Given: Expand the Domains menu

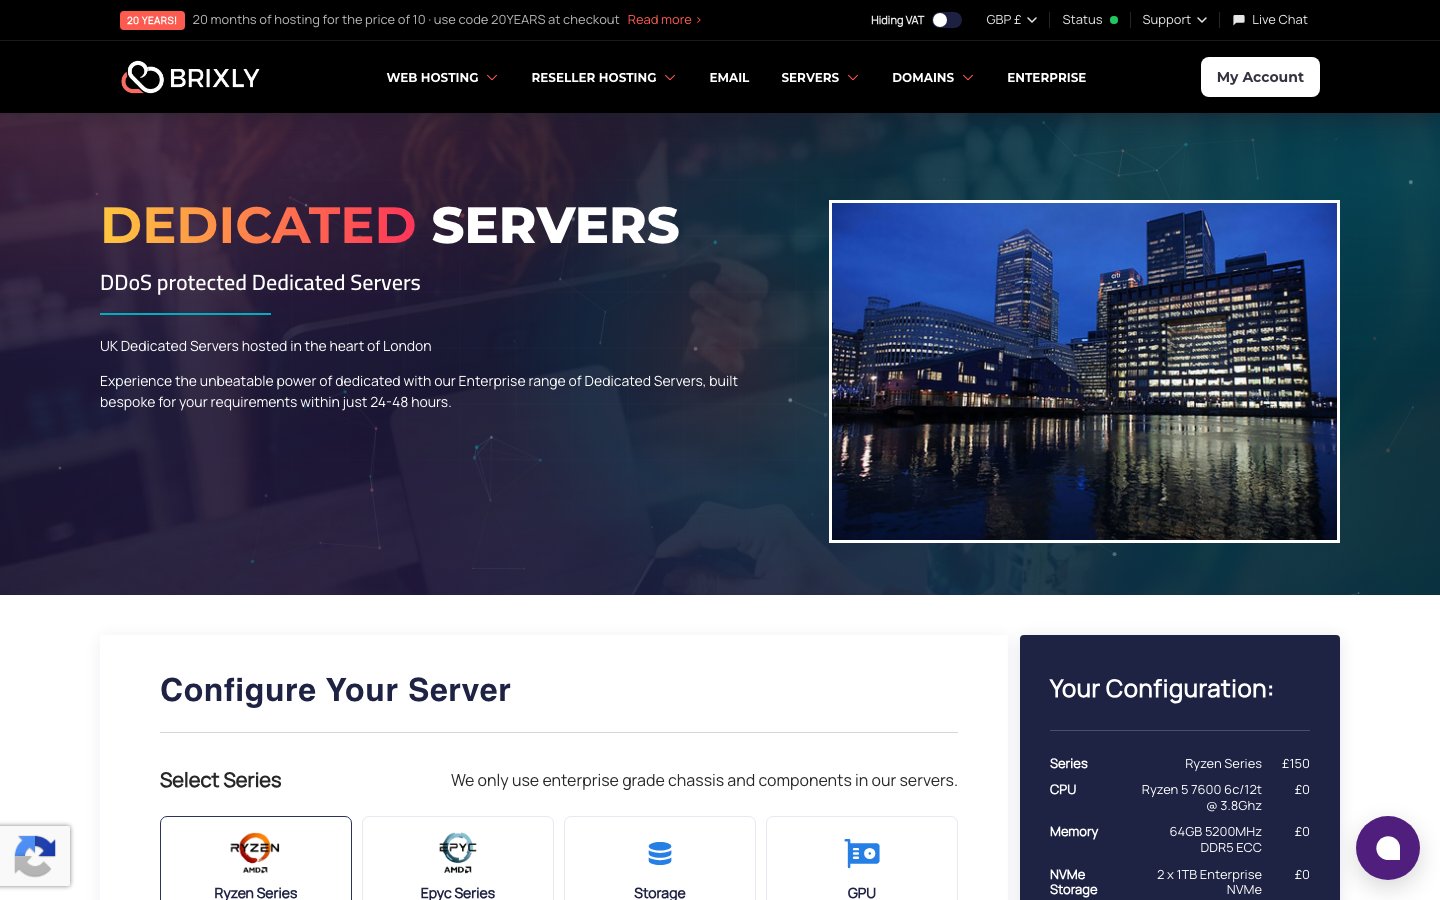Looking at the screenshot, I should 933,77.
